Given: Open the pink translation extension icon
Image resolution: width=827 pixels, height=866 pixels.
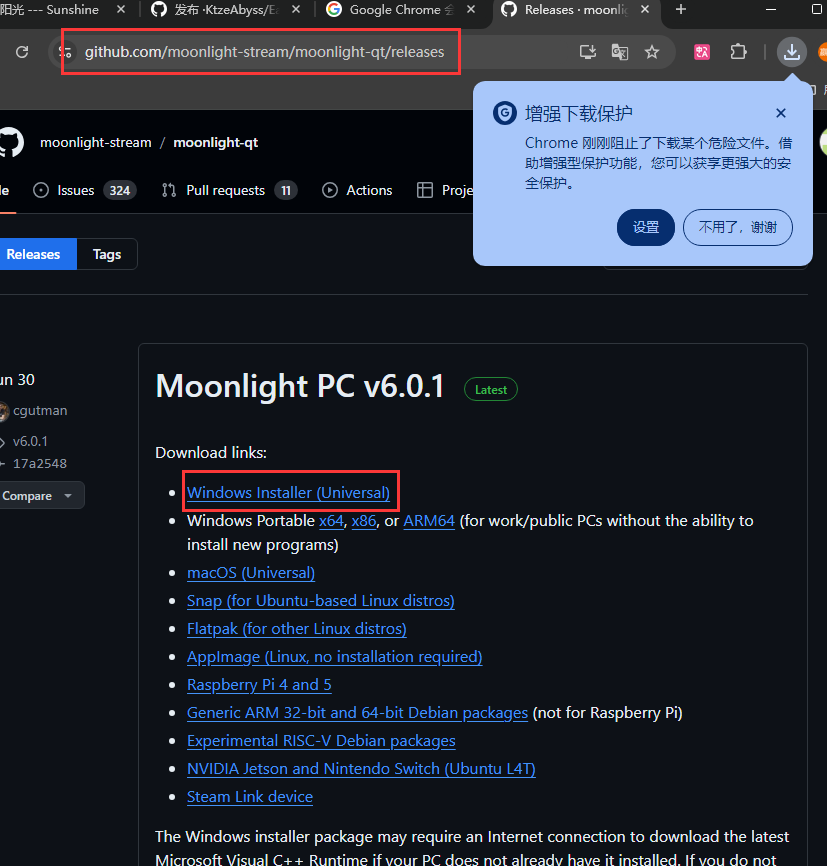Looking at the screenshot, I should pos(702,52).
